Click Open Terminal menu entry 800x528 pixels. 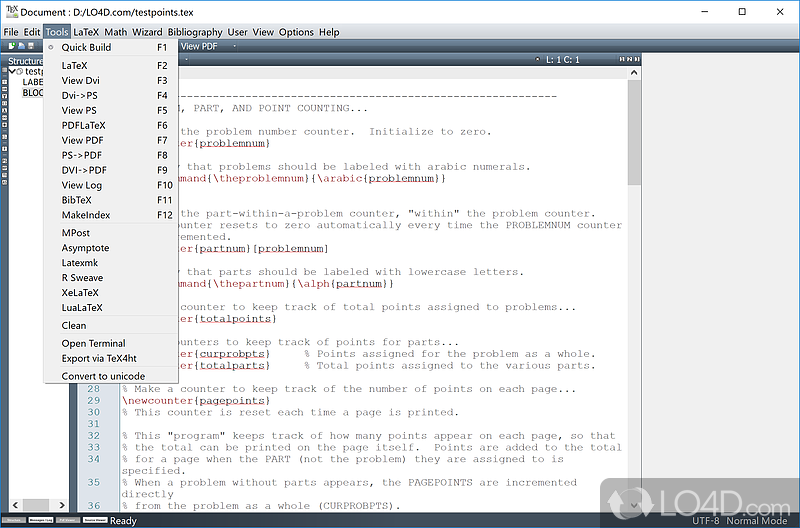[93, 343]
